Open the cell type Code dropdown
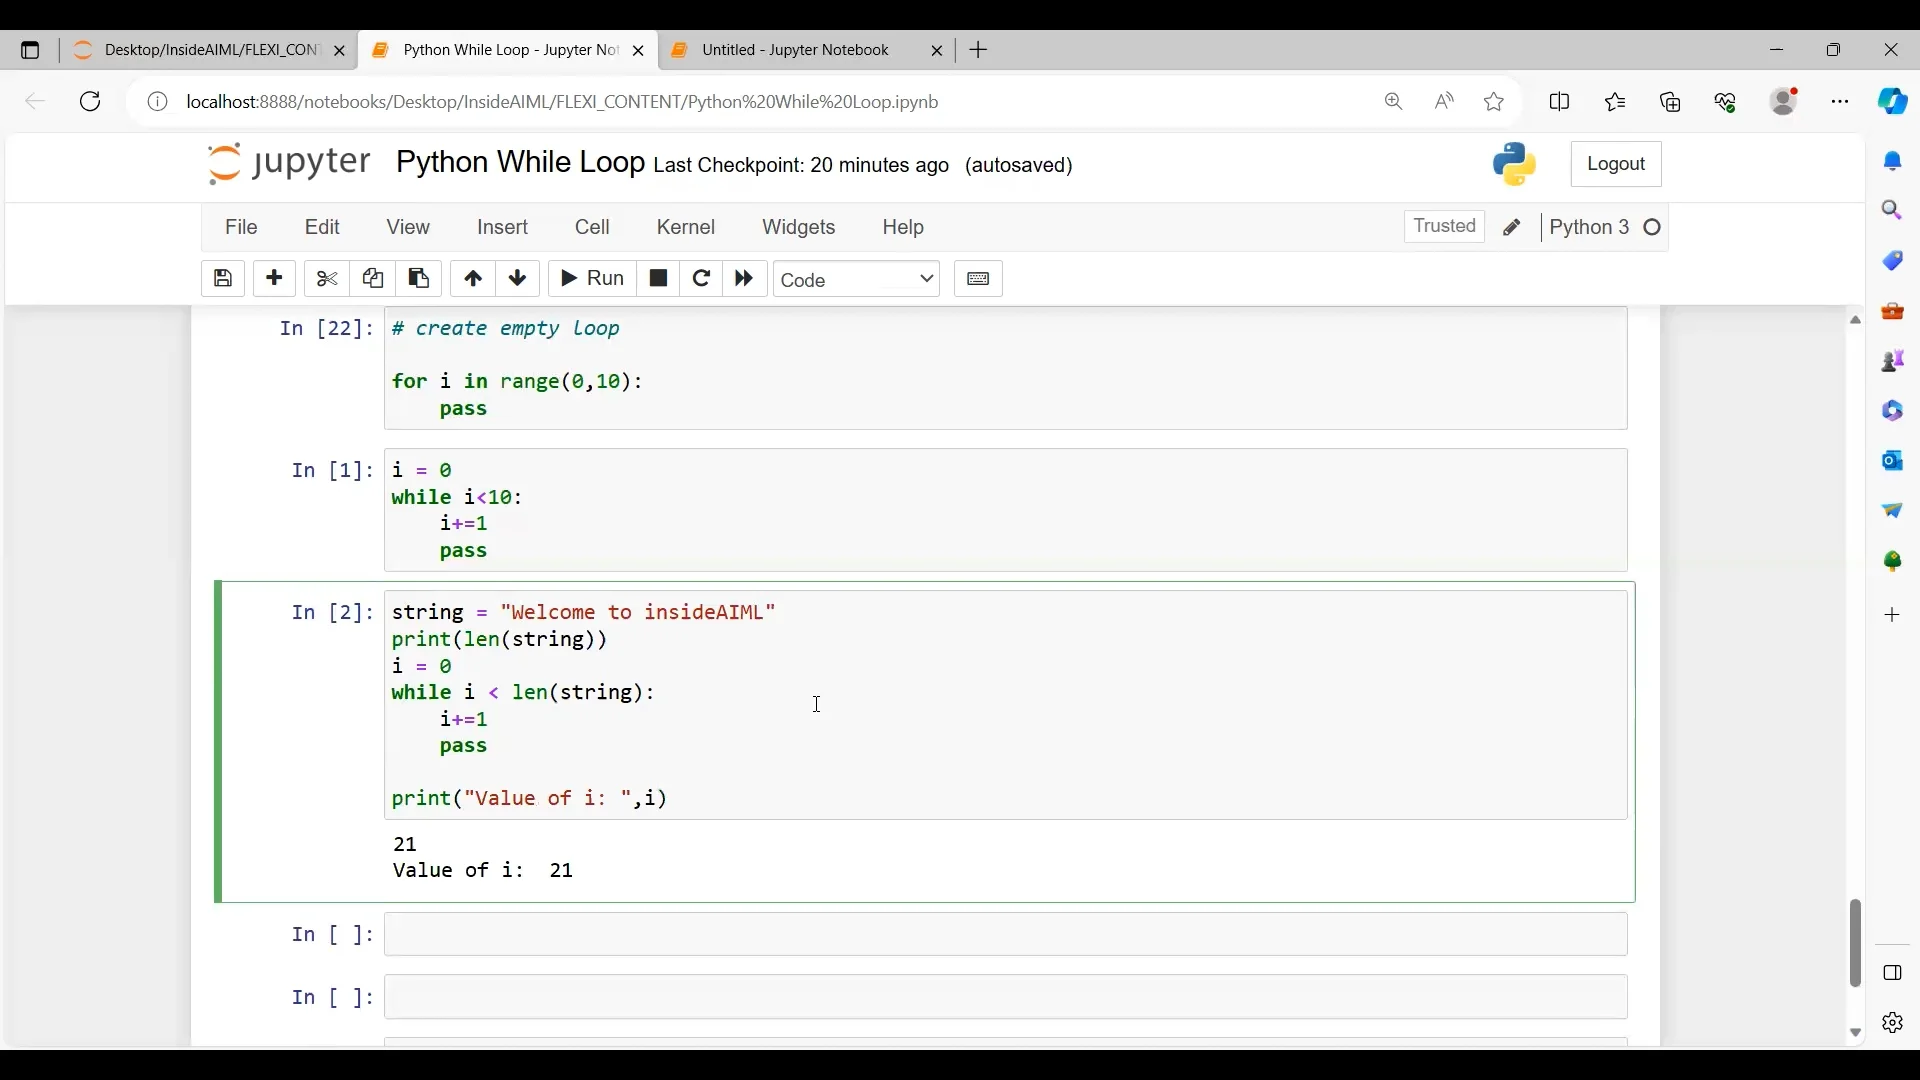 [x=857, y=280]
